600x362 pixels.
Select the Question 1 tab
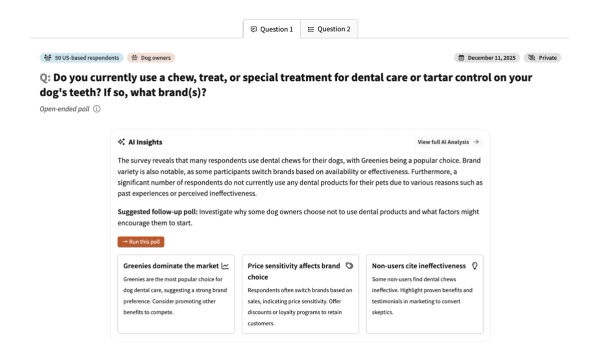[x=272, y=29]
